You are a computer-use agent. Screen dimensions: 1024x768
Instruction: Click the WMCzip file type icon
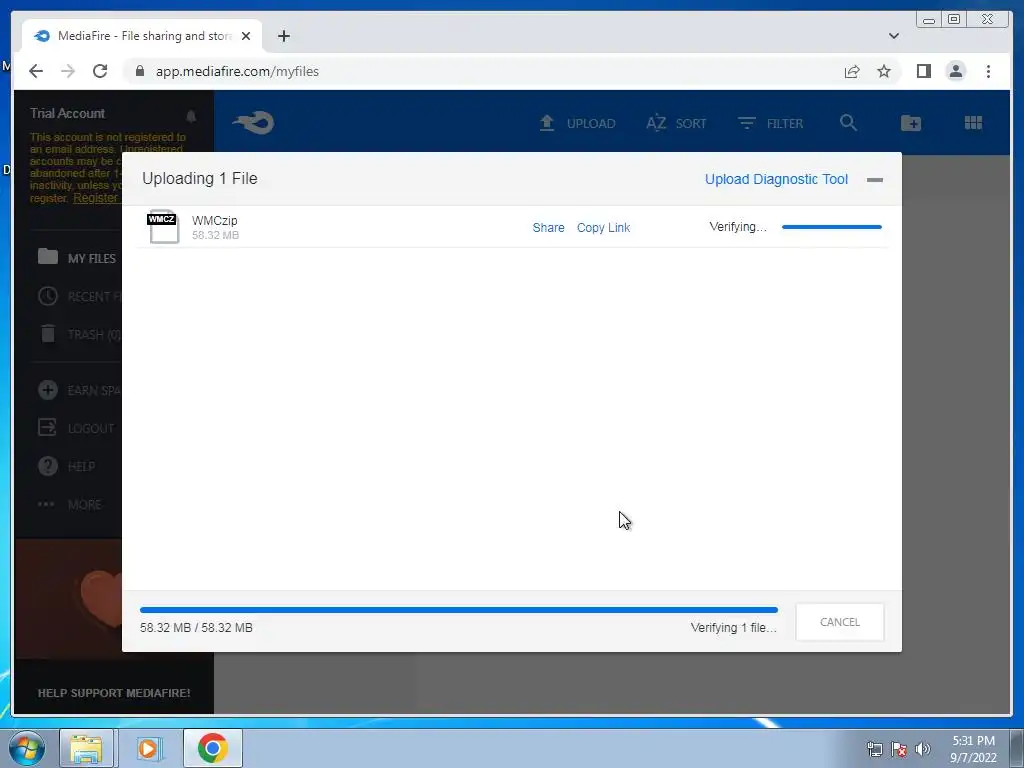(163, 227)
